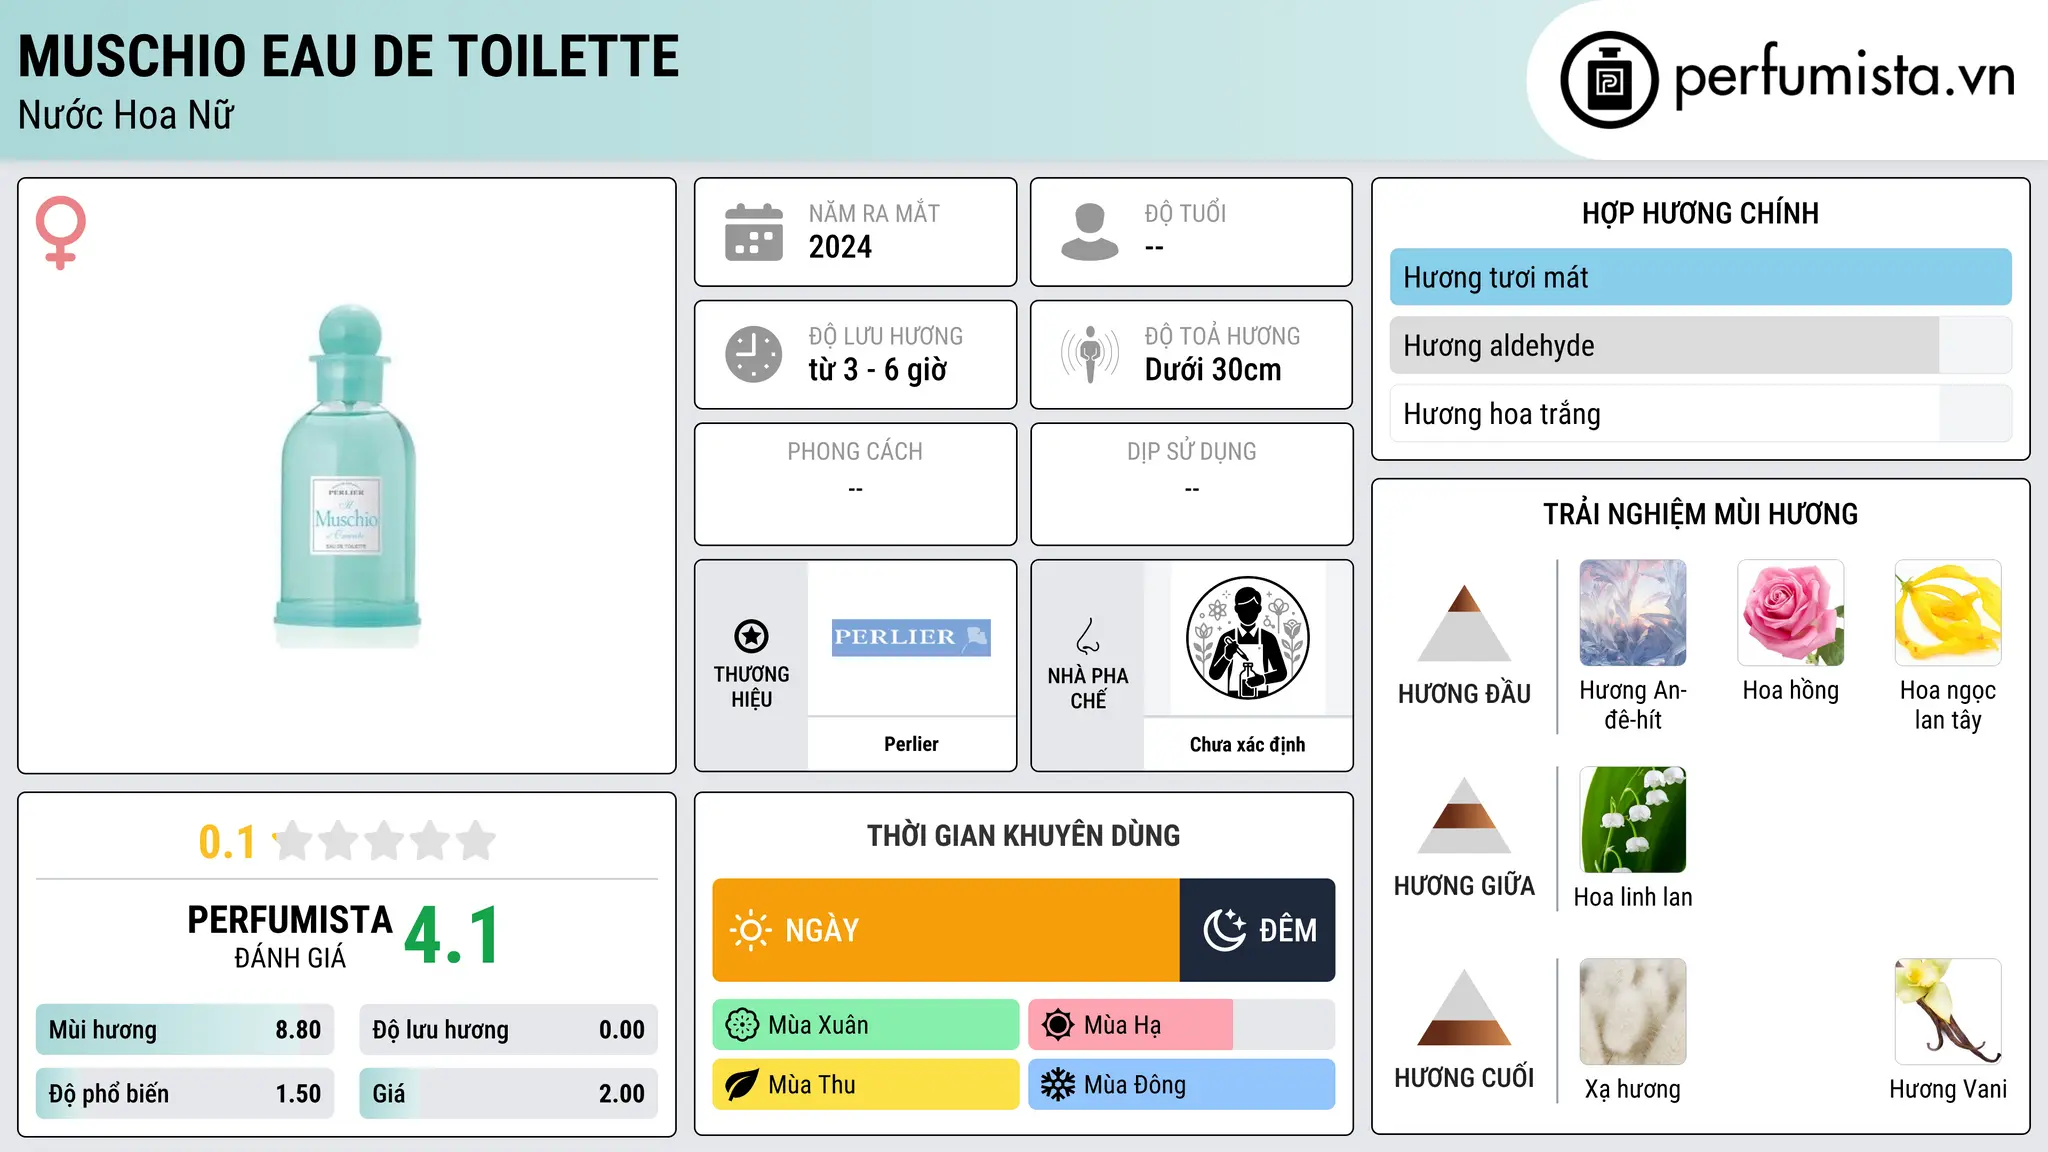Viewport: 2048px width, 1152px height.
Task: Click the sillage icon beside Độ toả hương
Action: (1089, 354)
